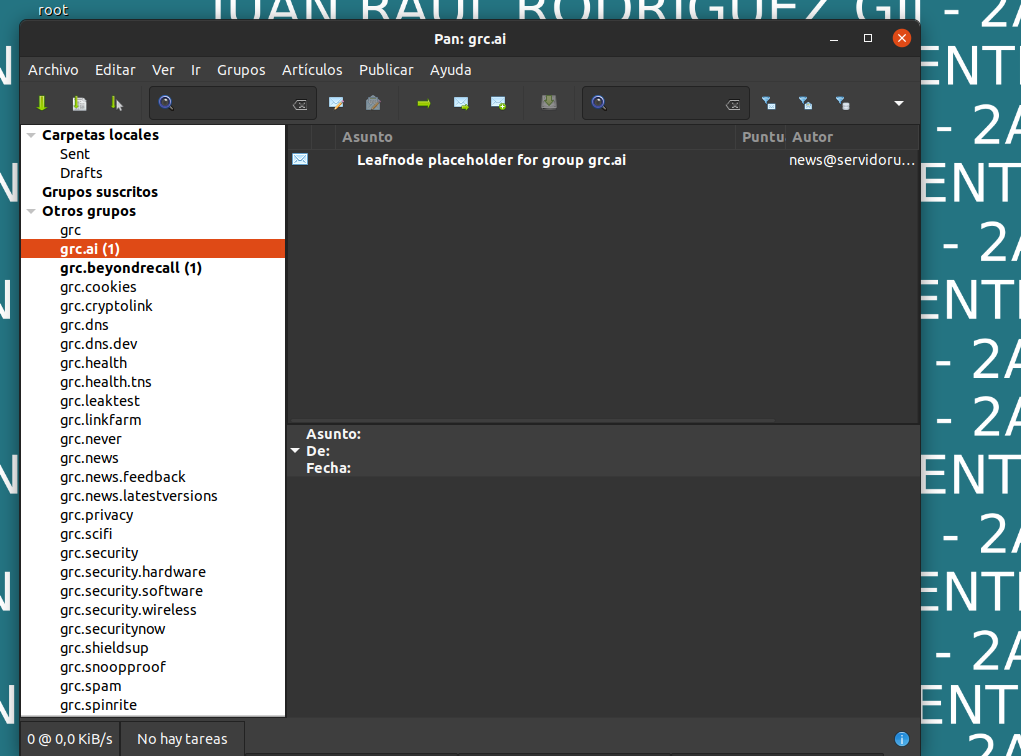Click the read next green arrow icon
1021x756 pixels.
[x=424, y=103]
